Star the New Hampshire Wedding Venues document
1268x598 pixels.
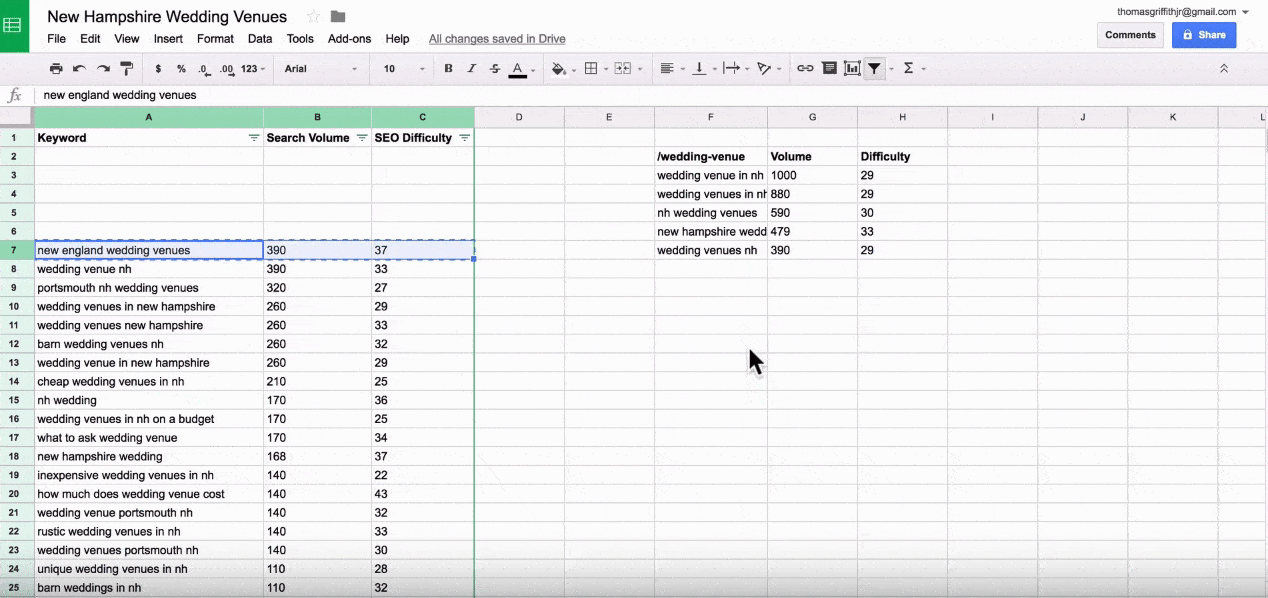[x=313, y=17]
